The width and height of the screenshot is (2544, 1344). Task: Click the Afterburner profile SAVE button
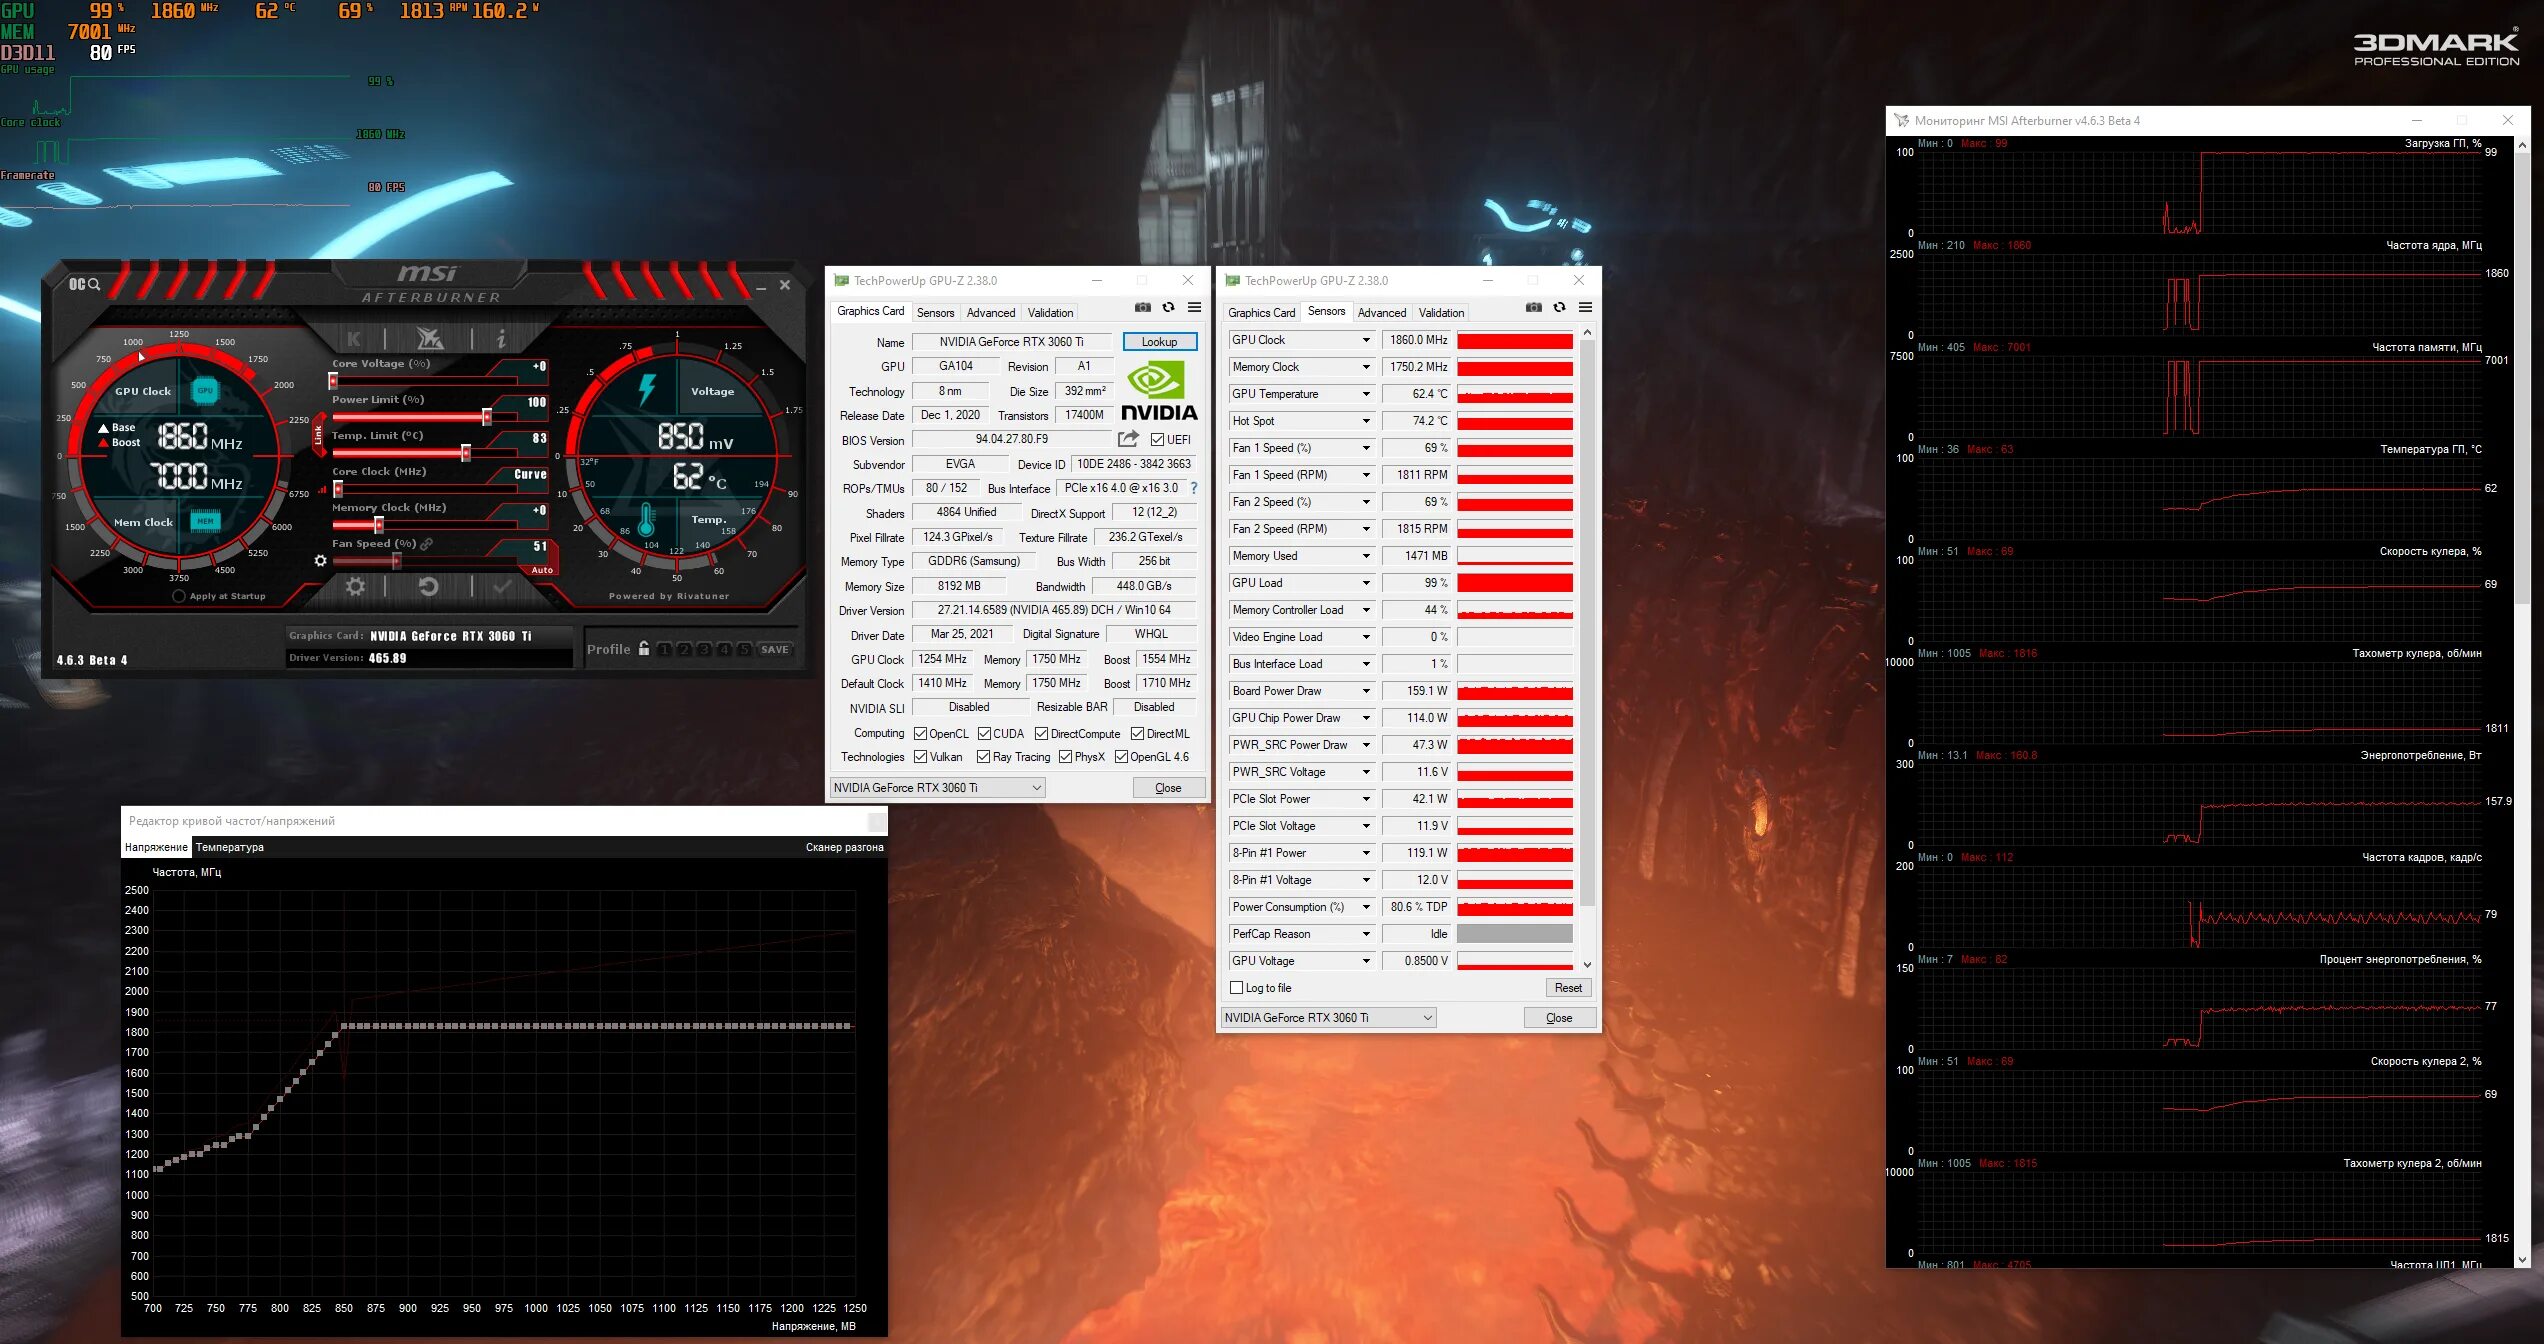coord(775,649)
